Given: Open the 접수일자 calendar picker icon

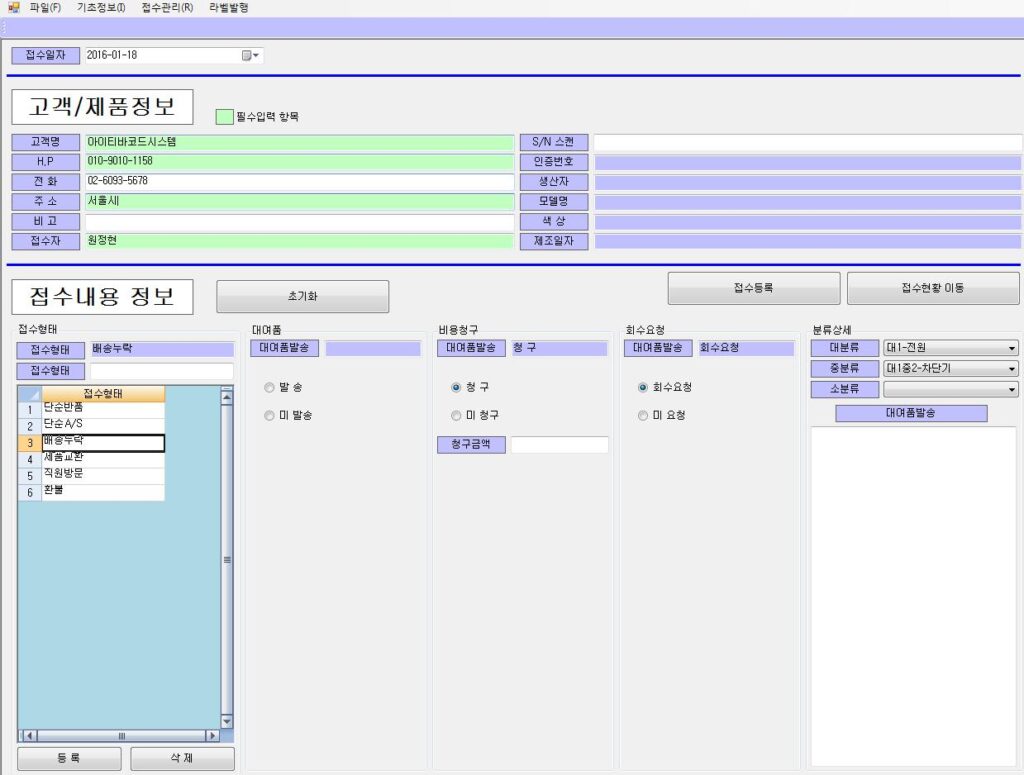Looking at the screenshot, I should click(x=250, y=56).
